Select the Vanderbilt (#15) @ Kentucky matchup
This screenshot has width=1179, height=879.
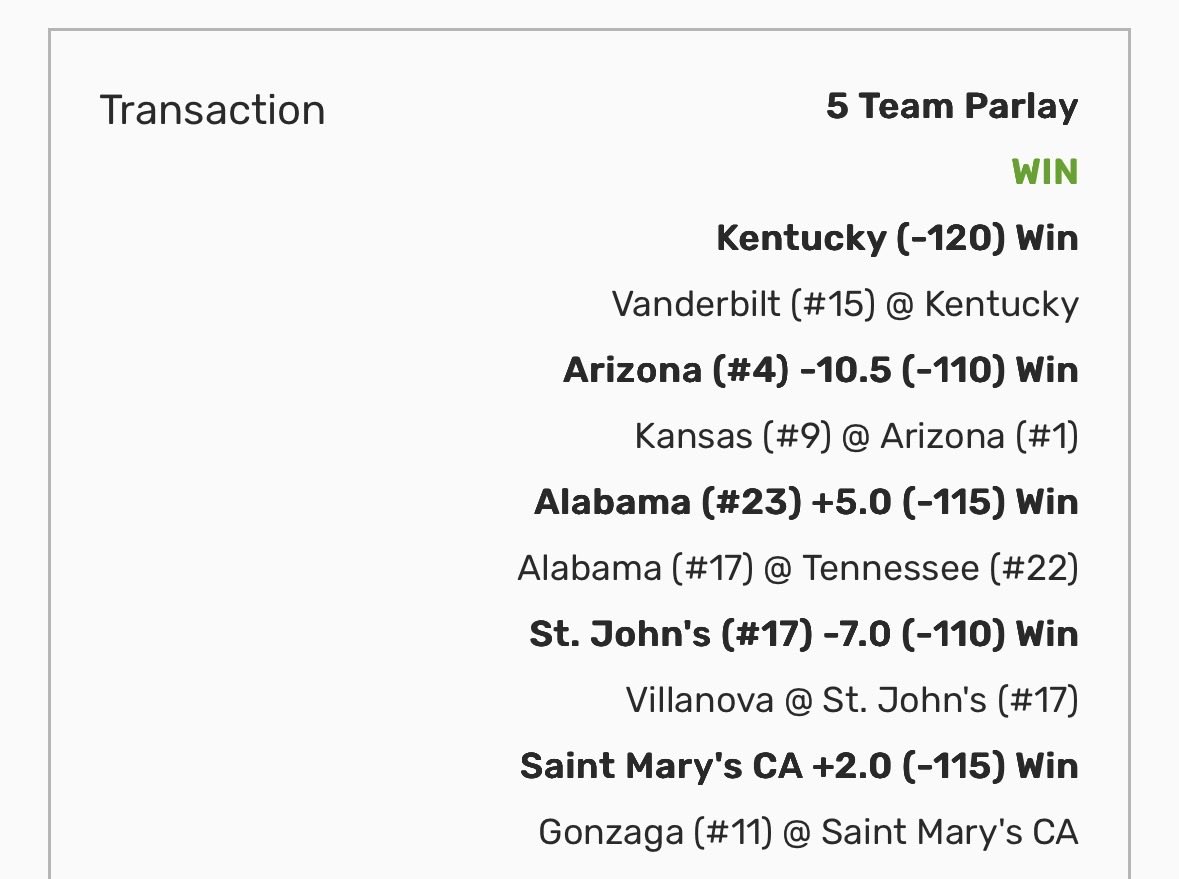845,305
